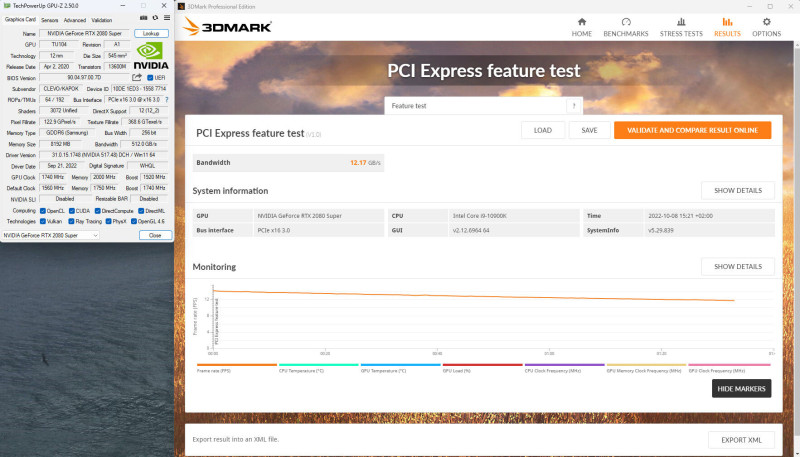Toggle the Frame rate (FPS) legend color

click(237, 365)
